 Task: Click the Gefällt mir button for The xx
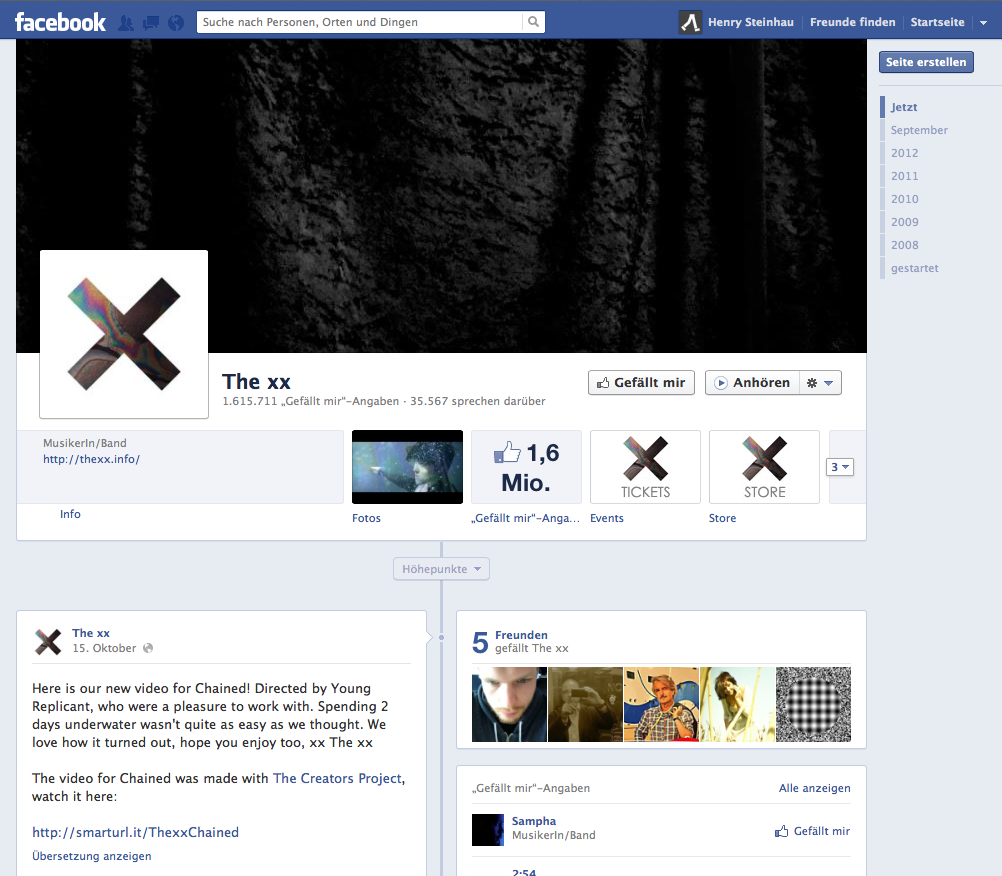click(x=641, y=383)
